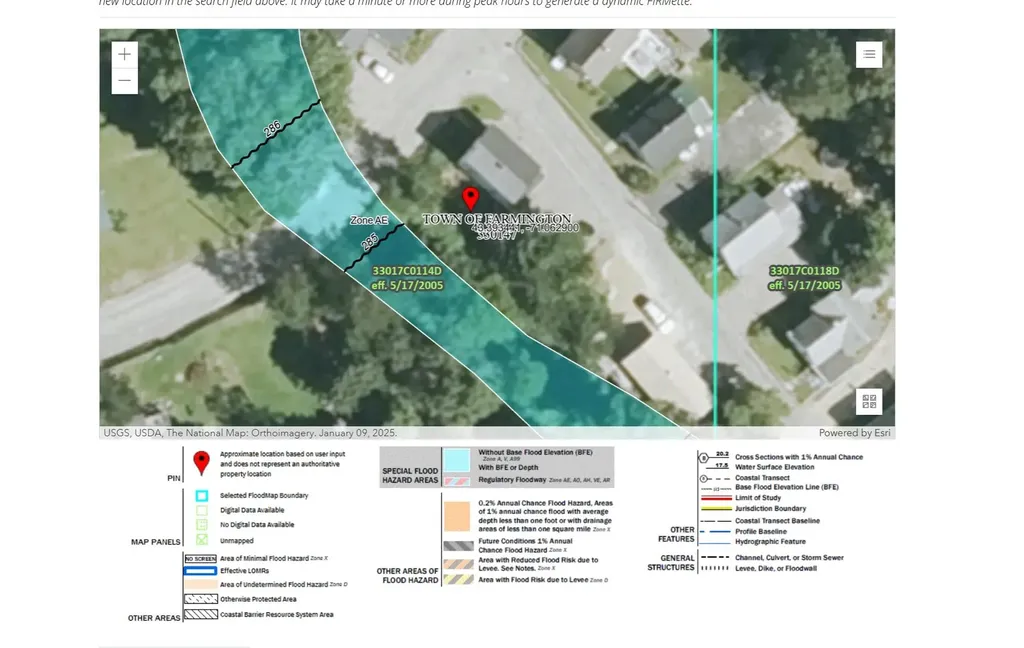The width and height of the screenshot is (1024, 648).
Task: Click the red pin icon in legend
Action: point(202,463)
